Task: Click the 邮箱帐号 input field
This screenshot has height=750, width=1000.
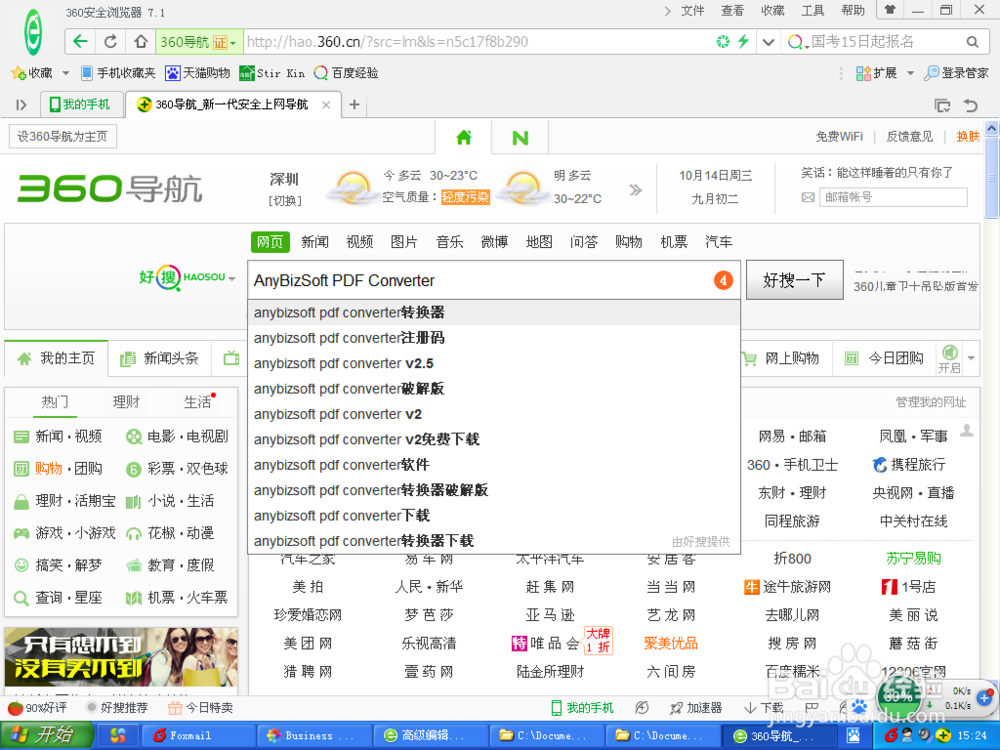Action: coord(893,197)
